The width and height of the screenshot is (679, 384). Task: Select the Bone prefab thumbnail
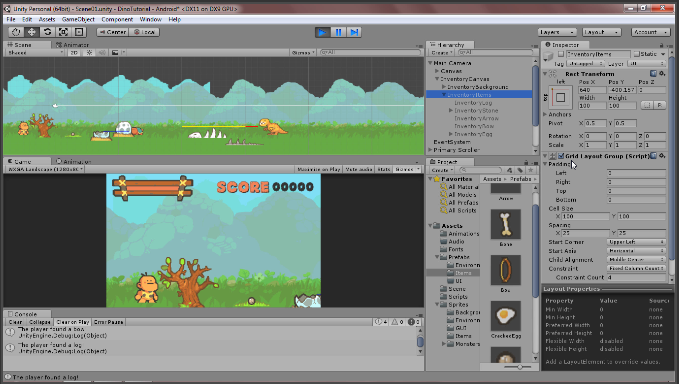[x=505, y=225]
